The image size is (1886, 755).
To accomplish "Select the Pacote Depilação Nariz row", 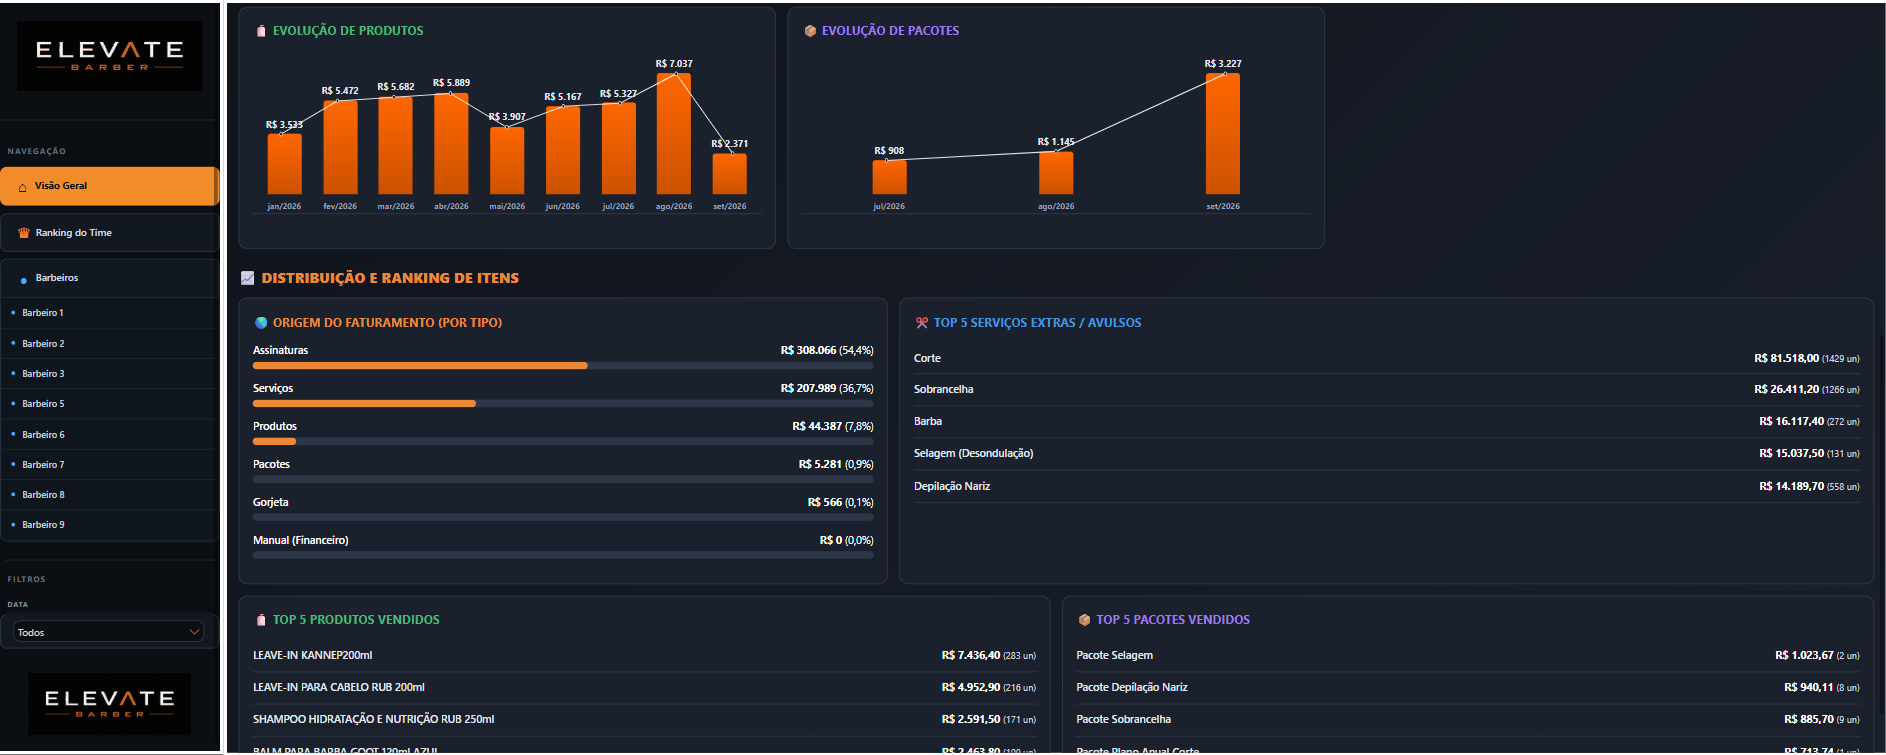I will pyautogui.click(x=1468, y=688).
